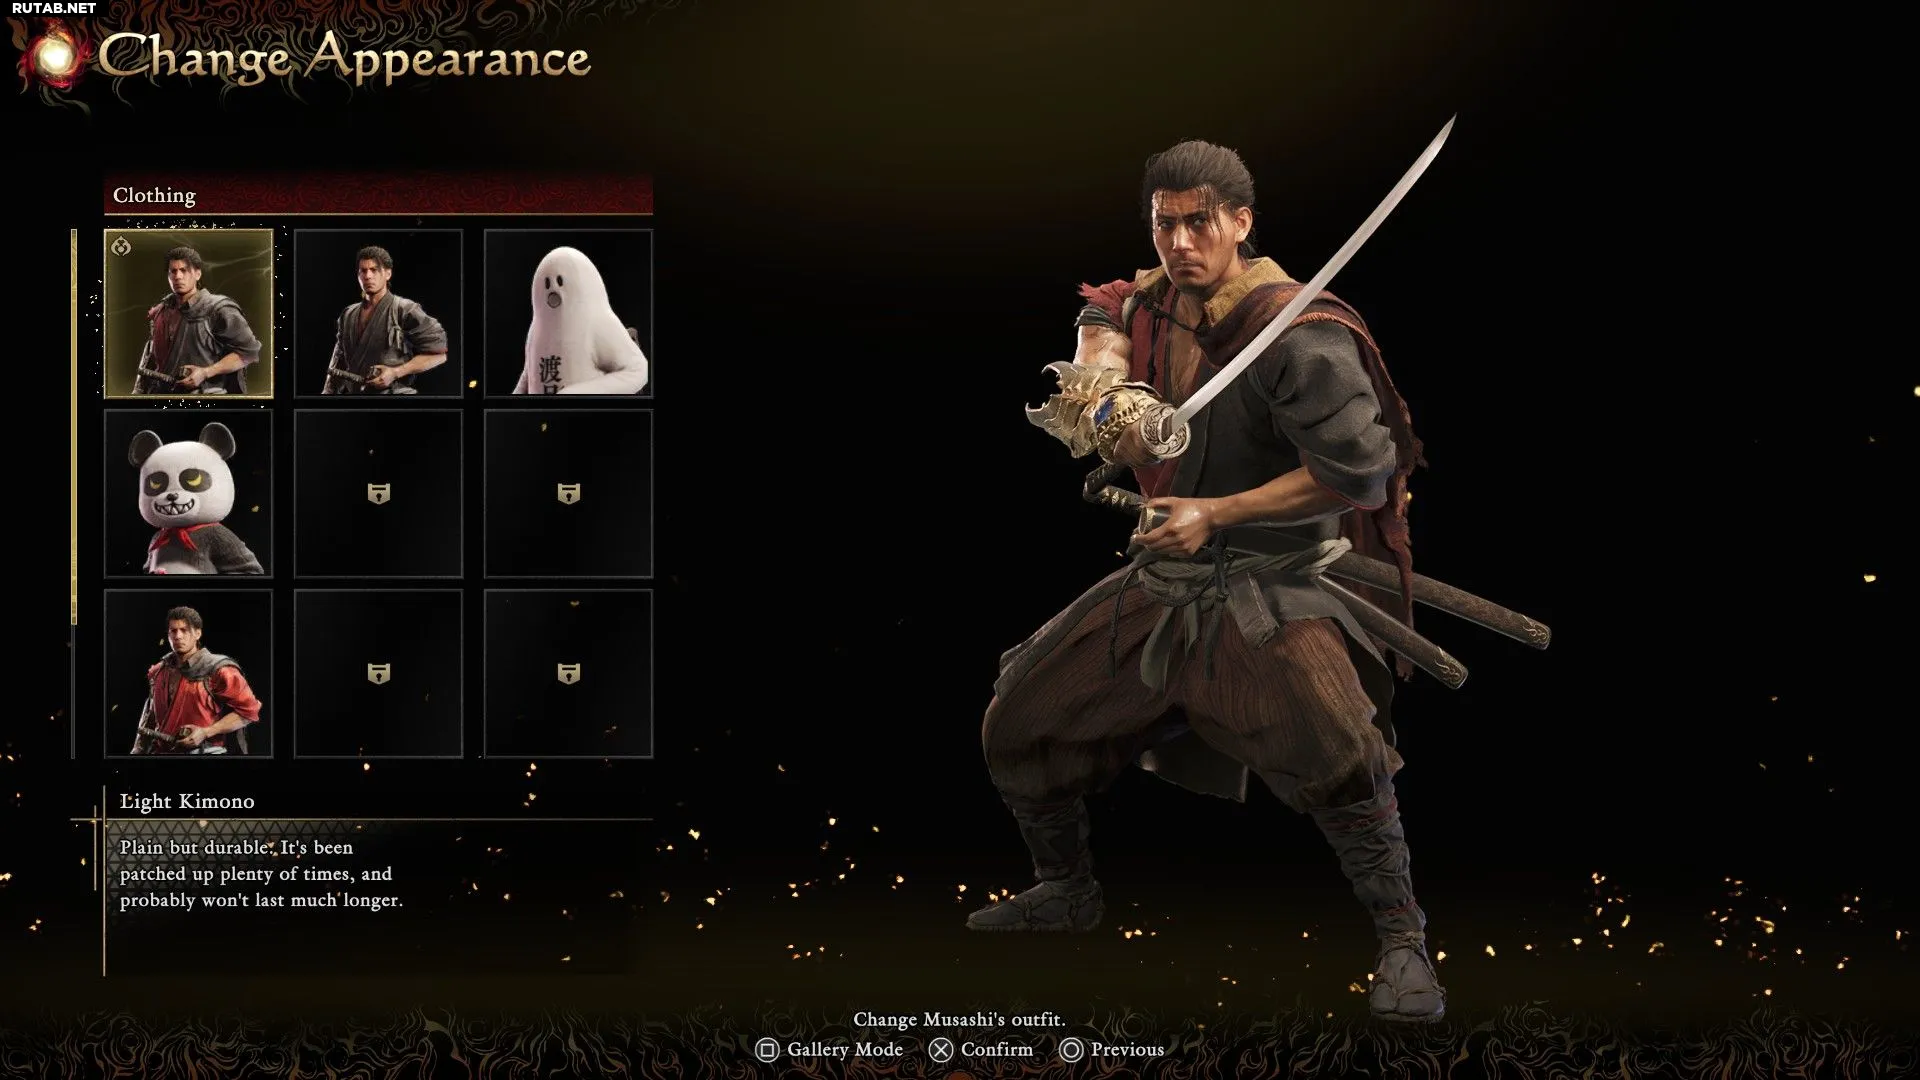Click the equipped marker icon on Light Kimono
1920x1080 pixels.
click(x=121, y=246)
